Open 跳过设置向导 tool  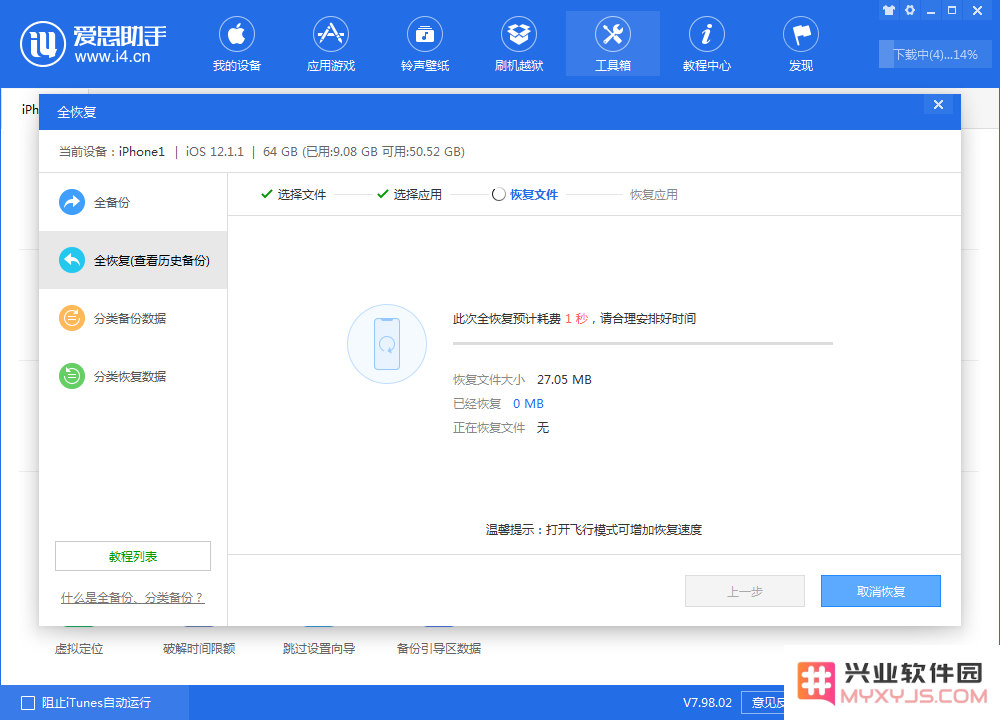(x=319, y=649)
